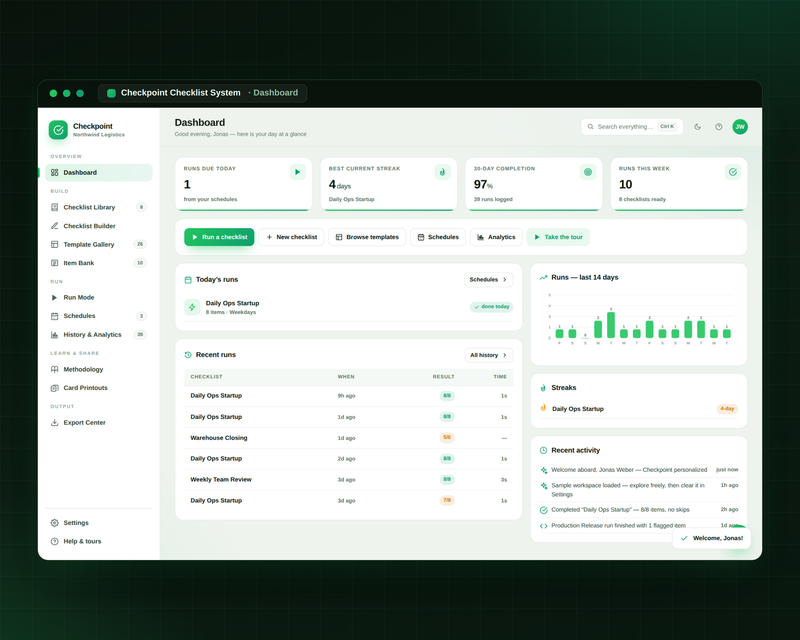This screenshot has height=640, width=800.
Task: Click Sample workspace loaded activity entry
Action: (639, 490)
